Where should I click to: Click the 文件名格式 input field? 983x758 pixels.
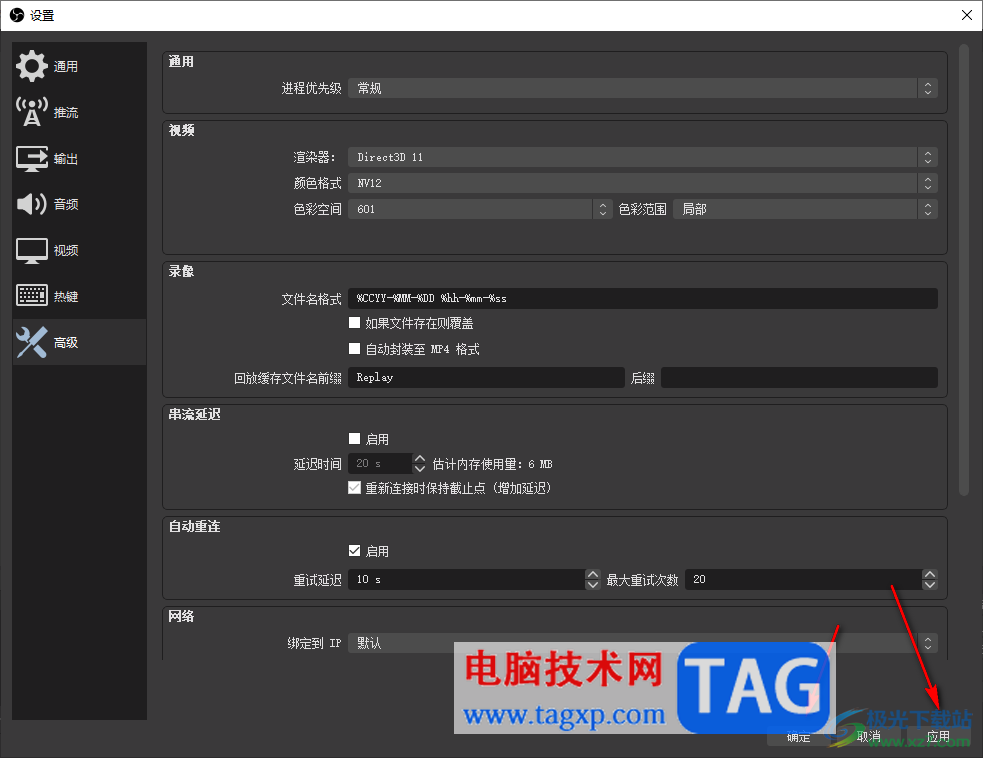pyautogui.click(x=643, y=298)
